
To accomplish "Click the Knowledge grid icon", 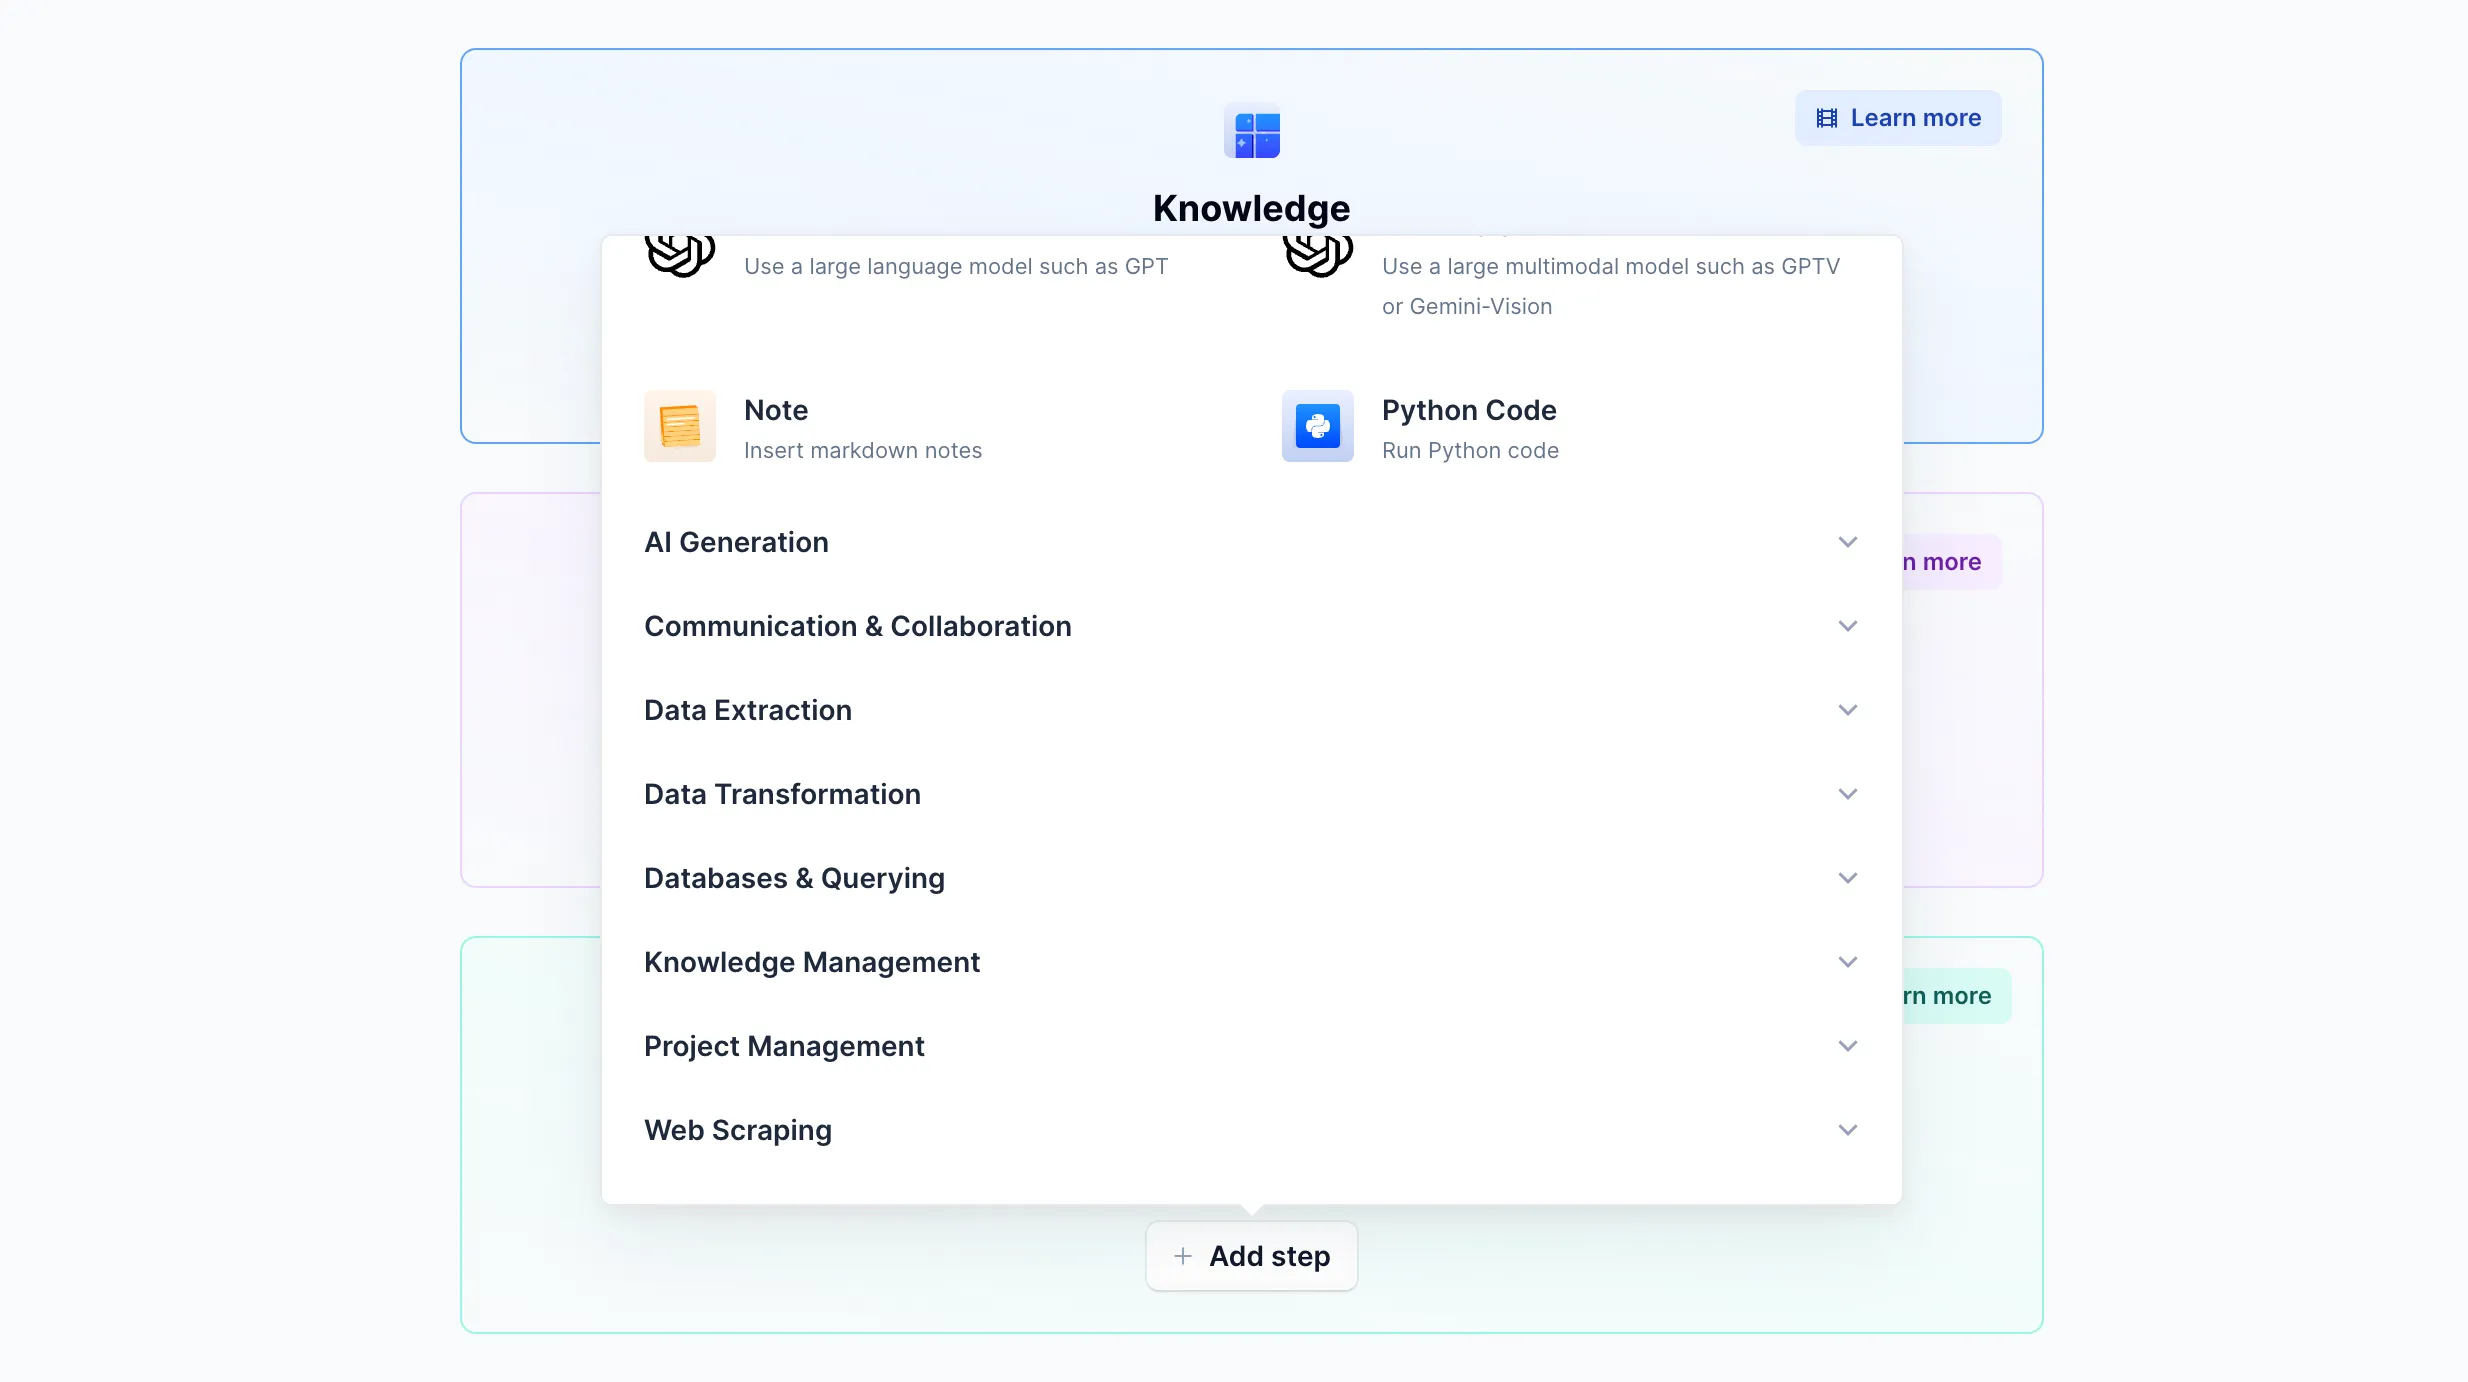I will coord(1251,132).
